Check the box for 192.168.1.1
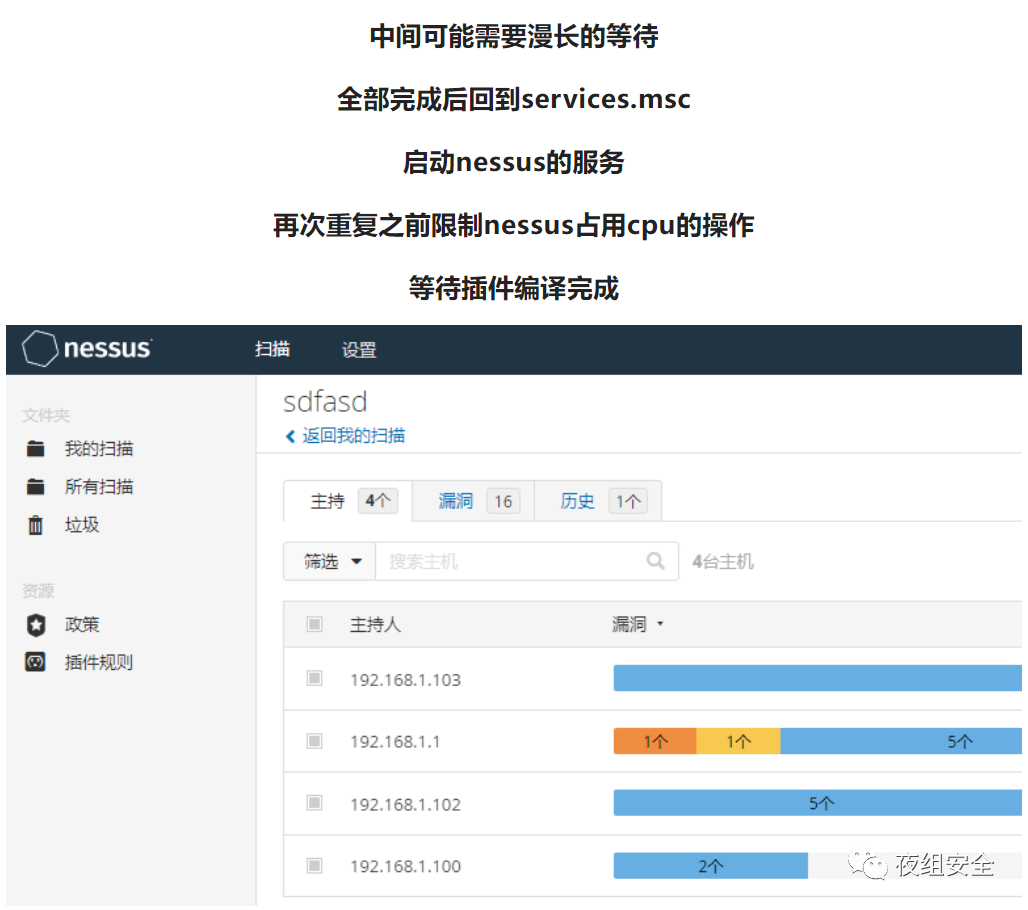1028x910 pixels. (x=315, y=741)
